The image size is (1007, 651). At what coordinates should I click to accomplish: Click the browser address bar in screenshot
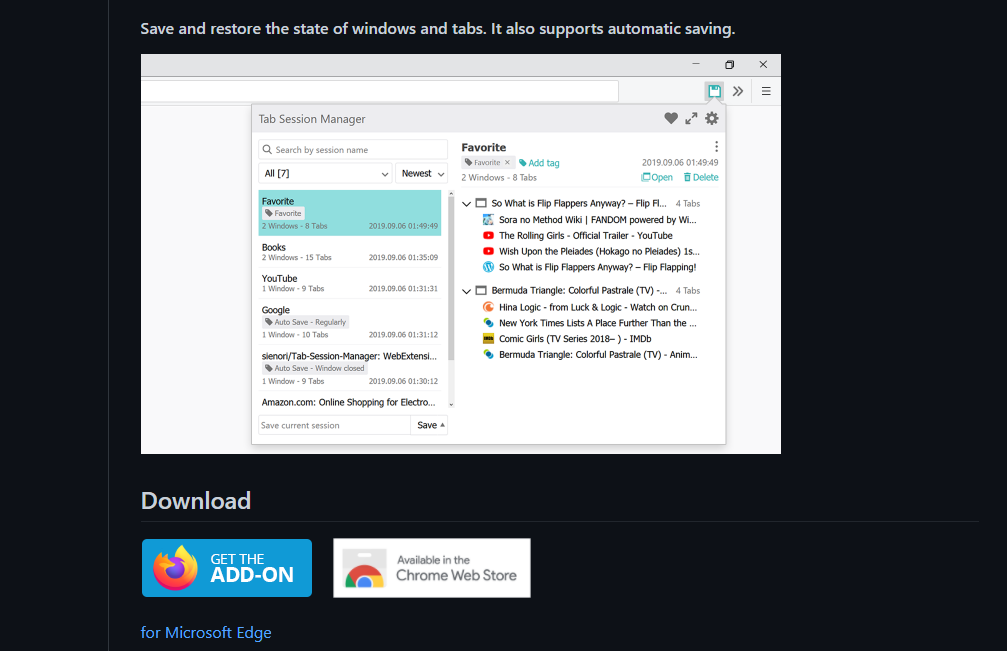point(380,91)
